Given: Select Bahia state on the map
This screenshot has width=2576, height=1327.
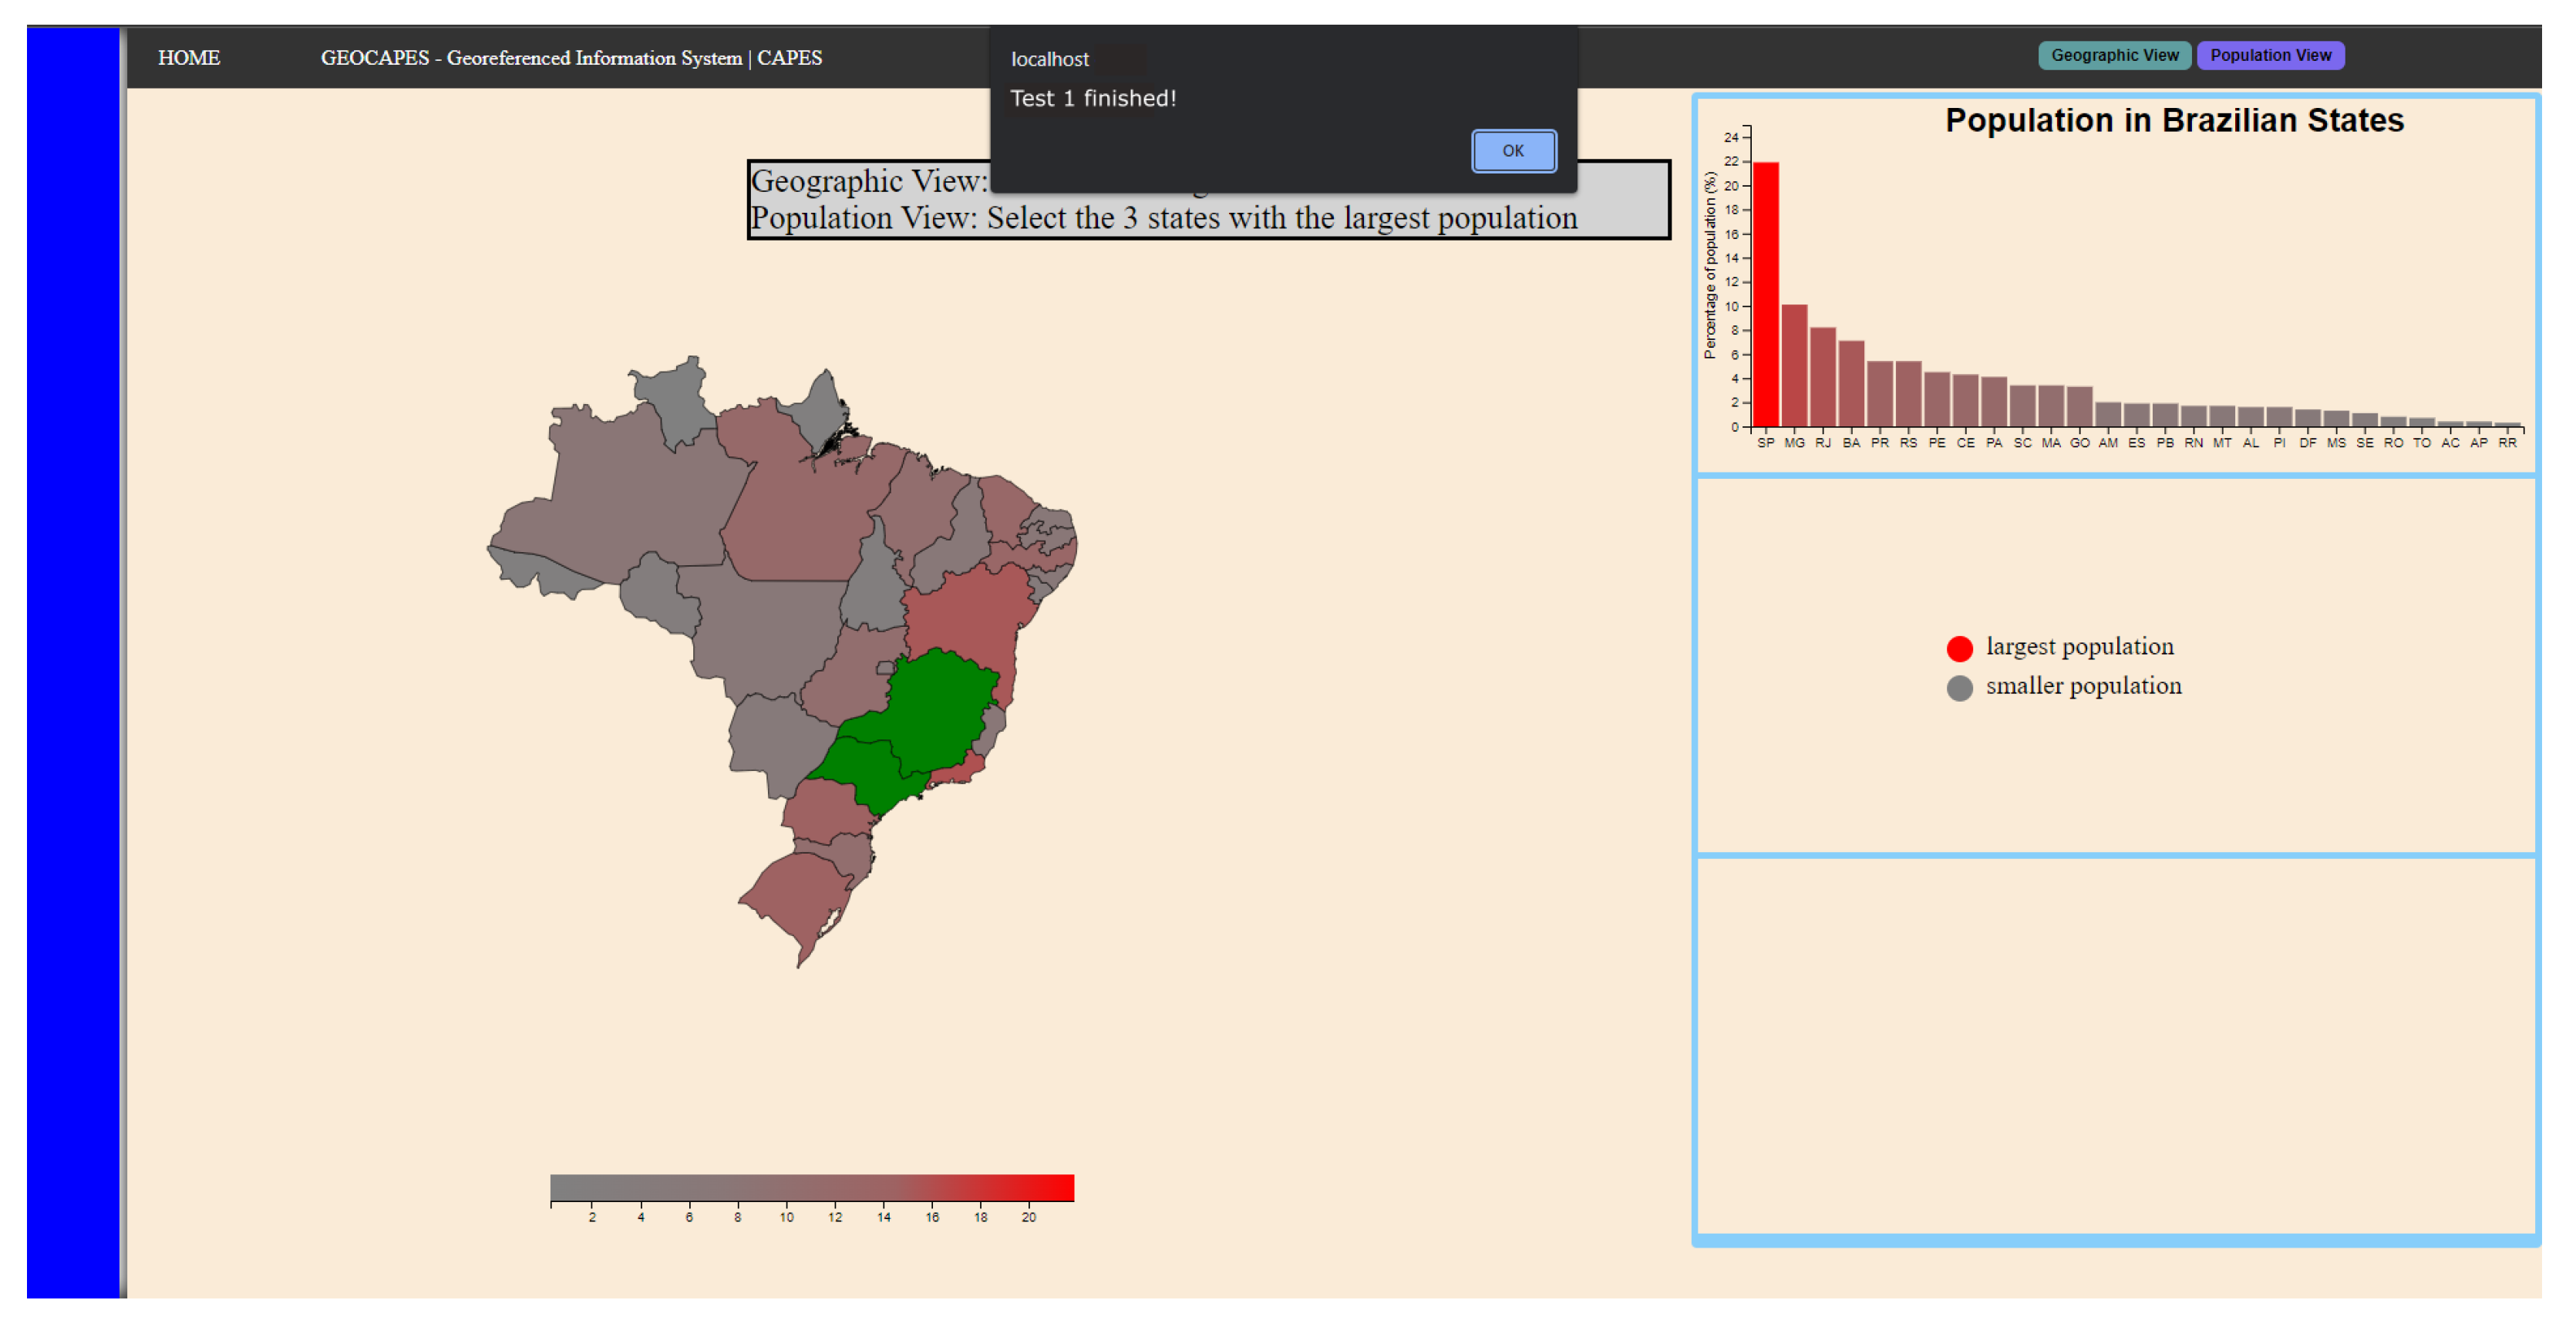Looking at the screenshot, I should pos(965,615).
